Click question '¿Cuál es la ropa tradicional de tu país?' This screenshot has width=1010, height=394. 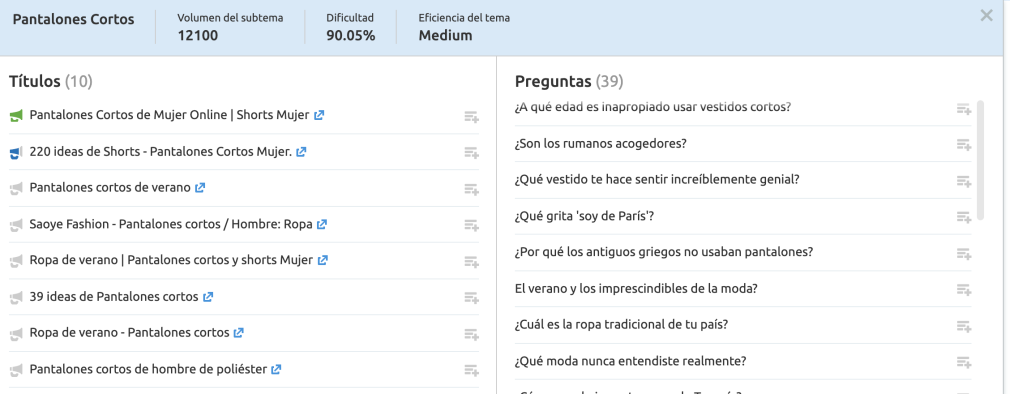point(622,324)
